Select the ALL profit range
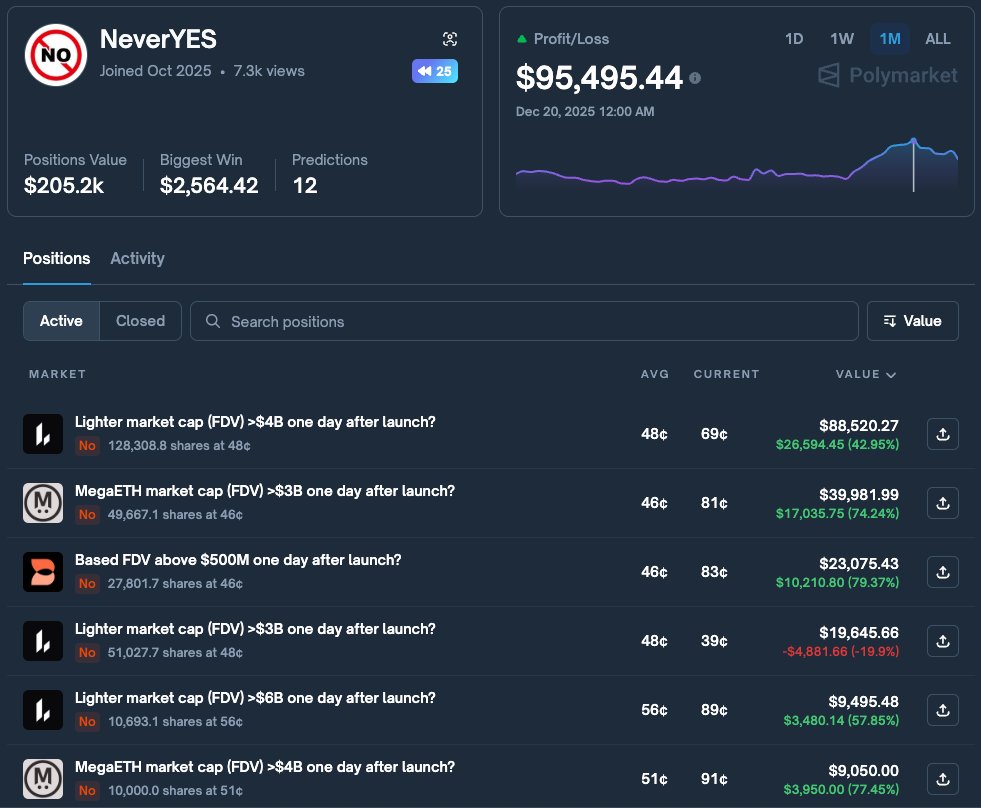Image resolution: width=981 pixels, height=808 pixels. (937, 39)
